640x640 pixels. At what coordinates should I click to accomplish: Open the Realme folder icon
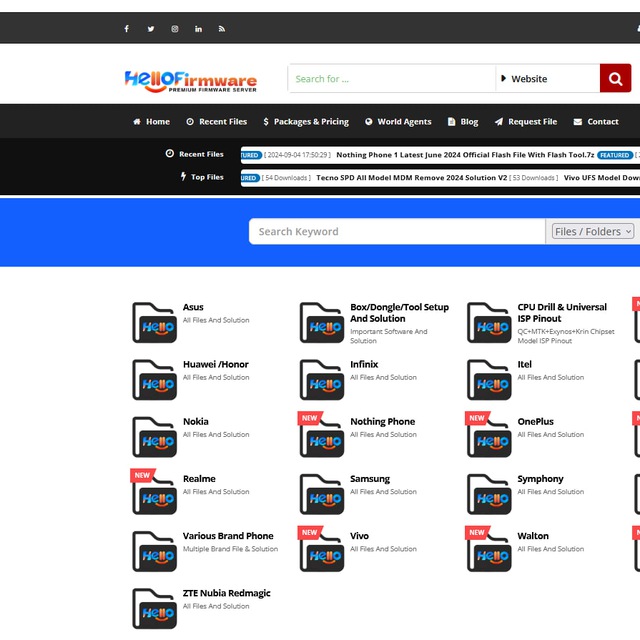tap(155, 494)
